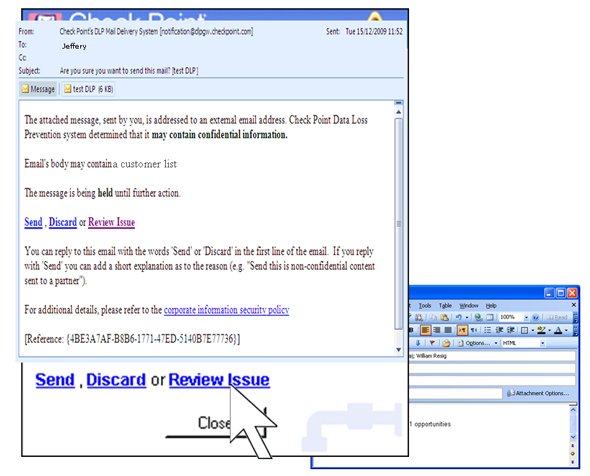Click the empty field below William Resig
The image size is (590, 476).
(x=492, y=368)
